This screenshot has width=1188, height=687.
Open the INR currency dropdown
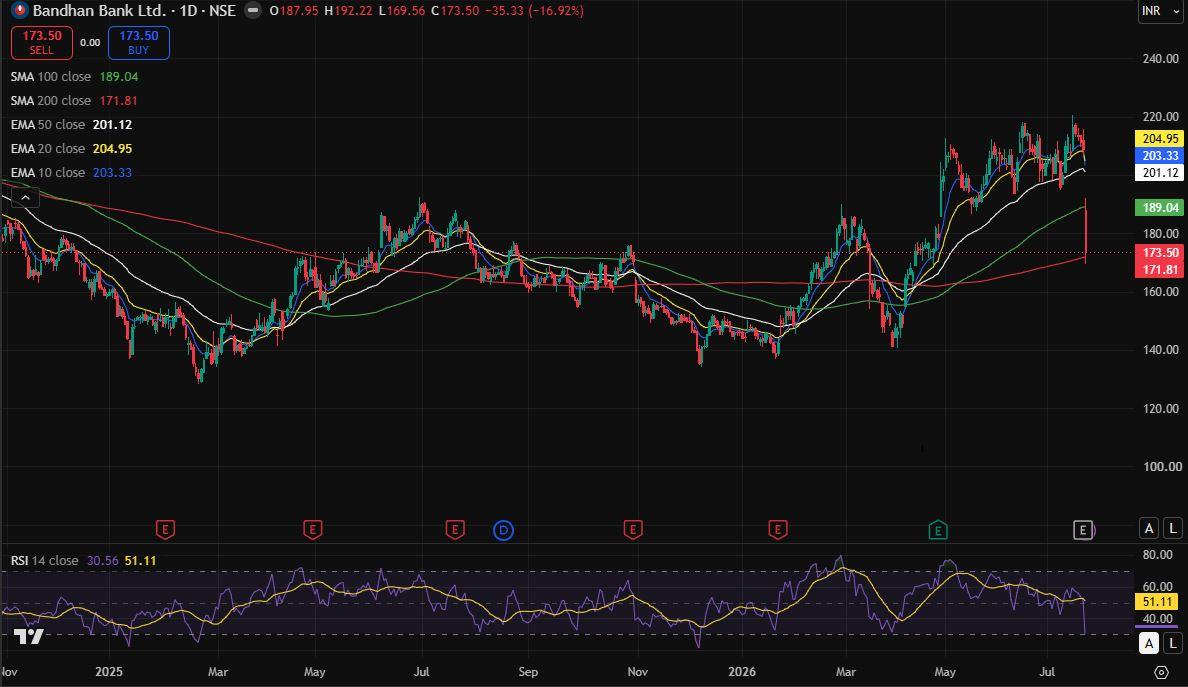tap(1160, 11)
